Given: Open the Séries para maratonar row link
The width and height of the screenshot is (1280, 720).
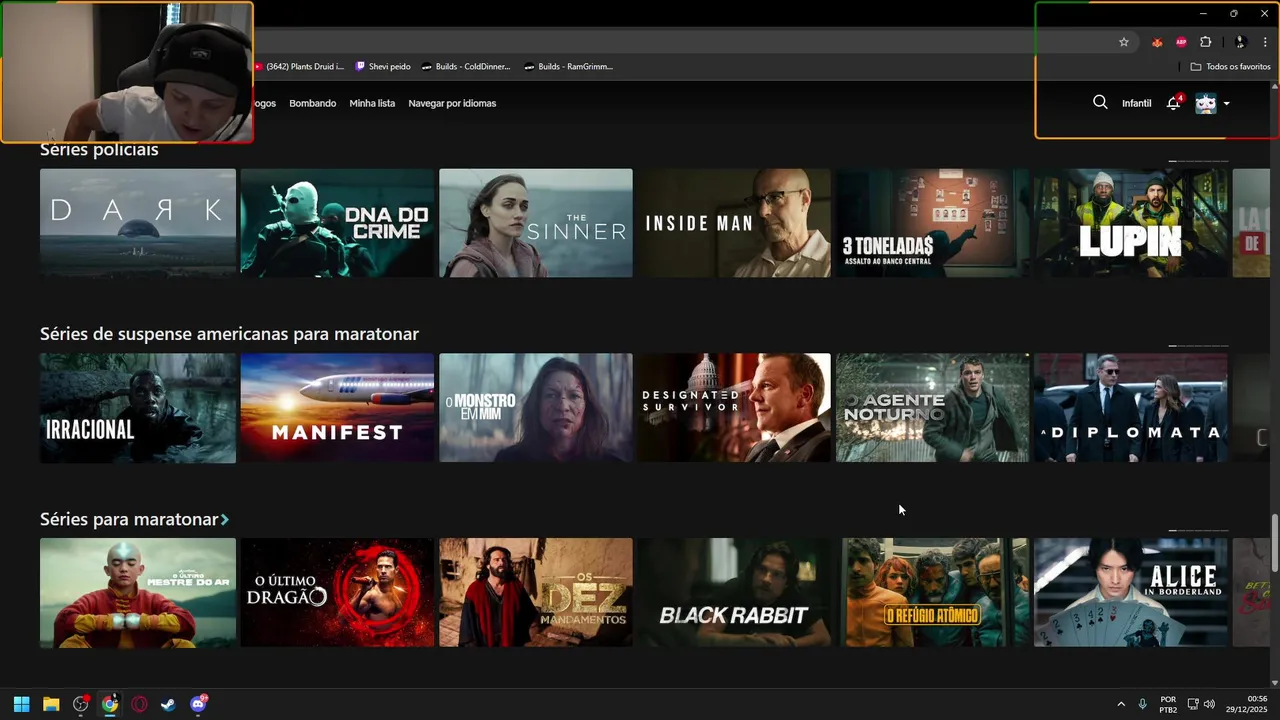Looking at the screenshot, I should (x=129, y=519).
